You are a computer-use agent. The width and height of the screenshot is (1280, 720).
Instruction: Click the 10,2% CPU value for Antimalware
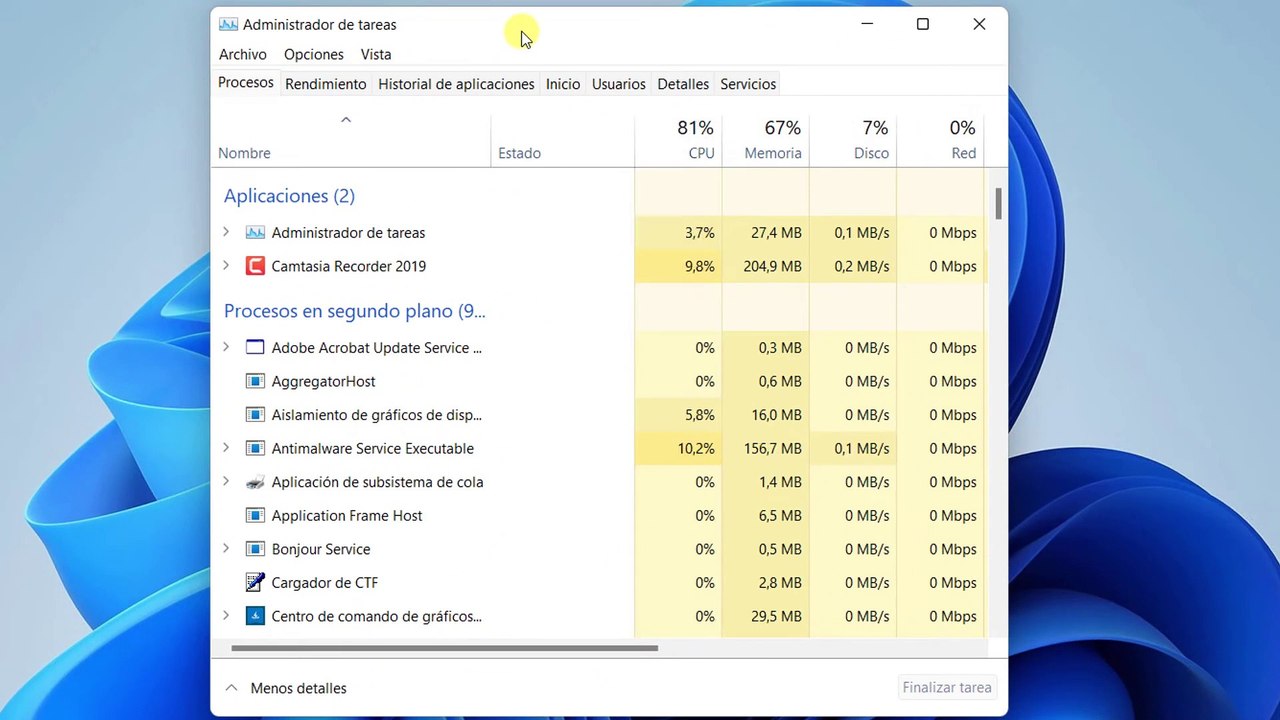696,449
